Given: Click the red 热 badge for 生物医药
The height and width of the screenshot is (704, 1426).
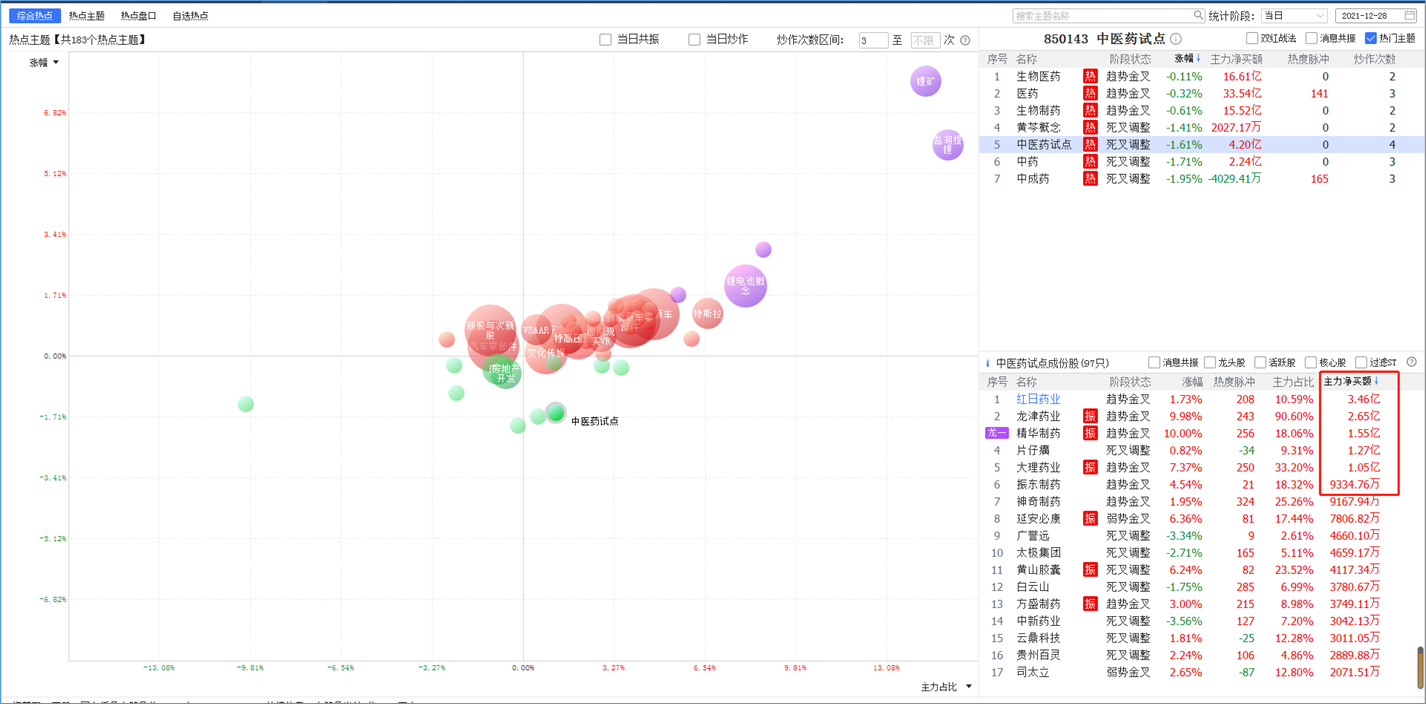Looking at the screenshot, I should coord(1090,76).
